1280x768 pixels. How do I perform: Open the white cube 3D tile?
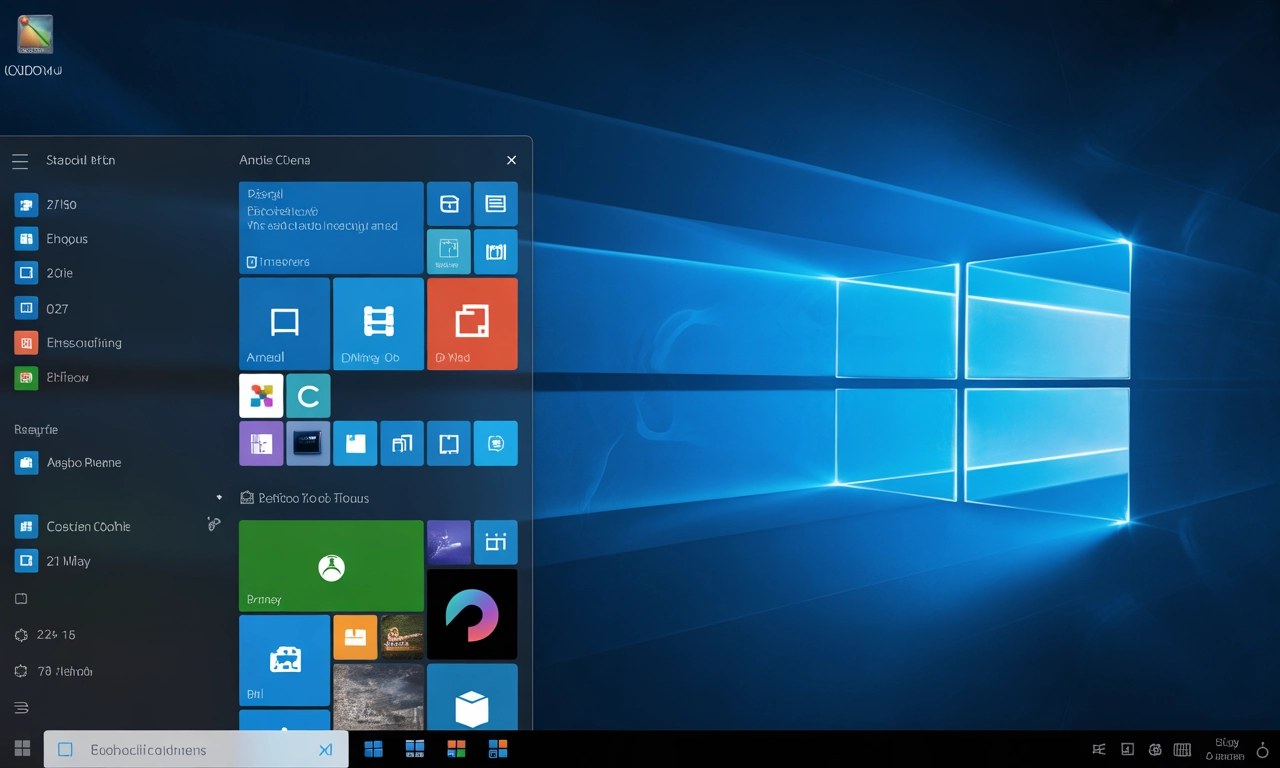[472, 697]
